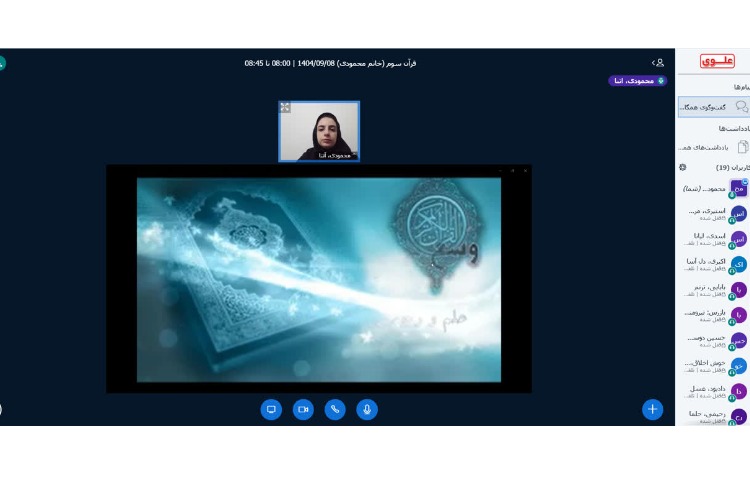The width and height of the screenshot is (750, 480).
Task: Click the avatar of user بابایی
Action: point(739,290)
